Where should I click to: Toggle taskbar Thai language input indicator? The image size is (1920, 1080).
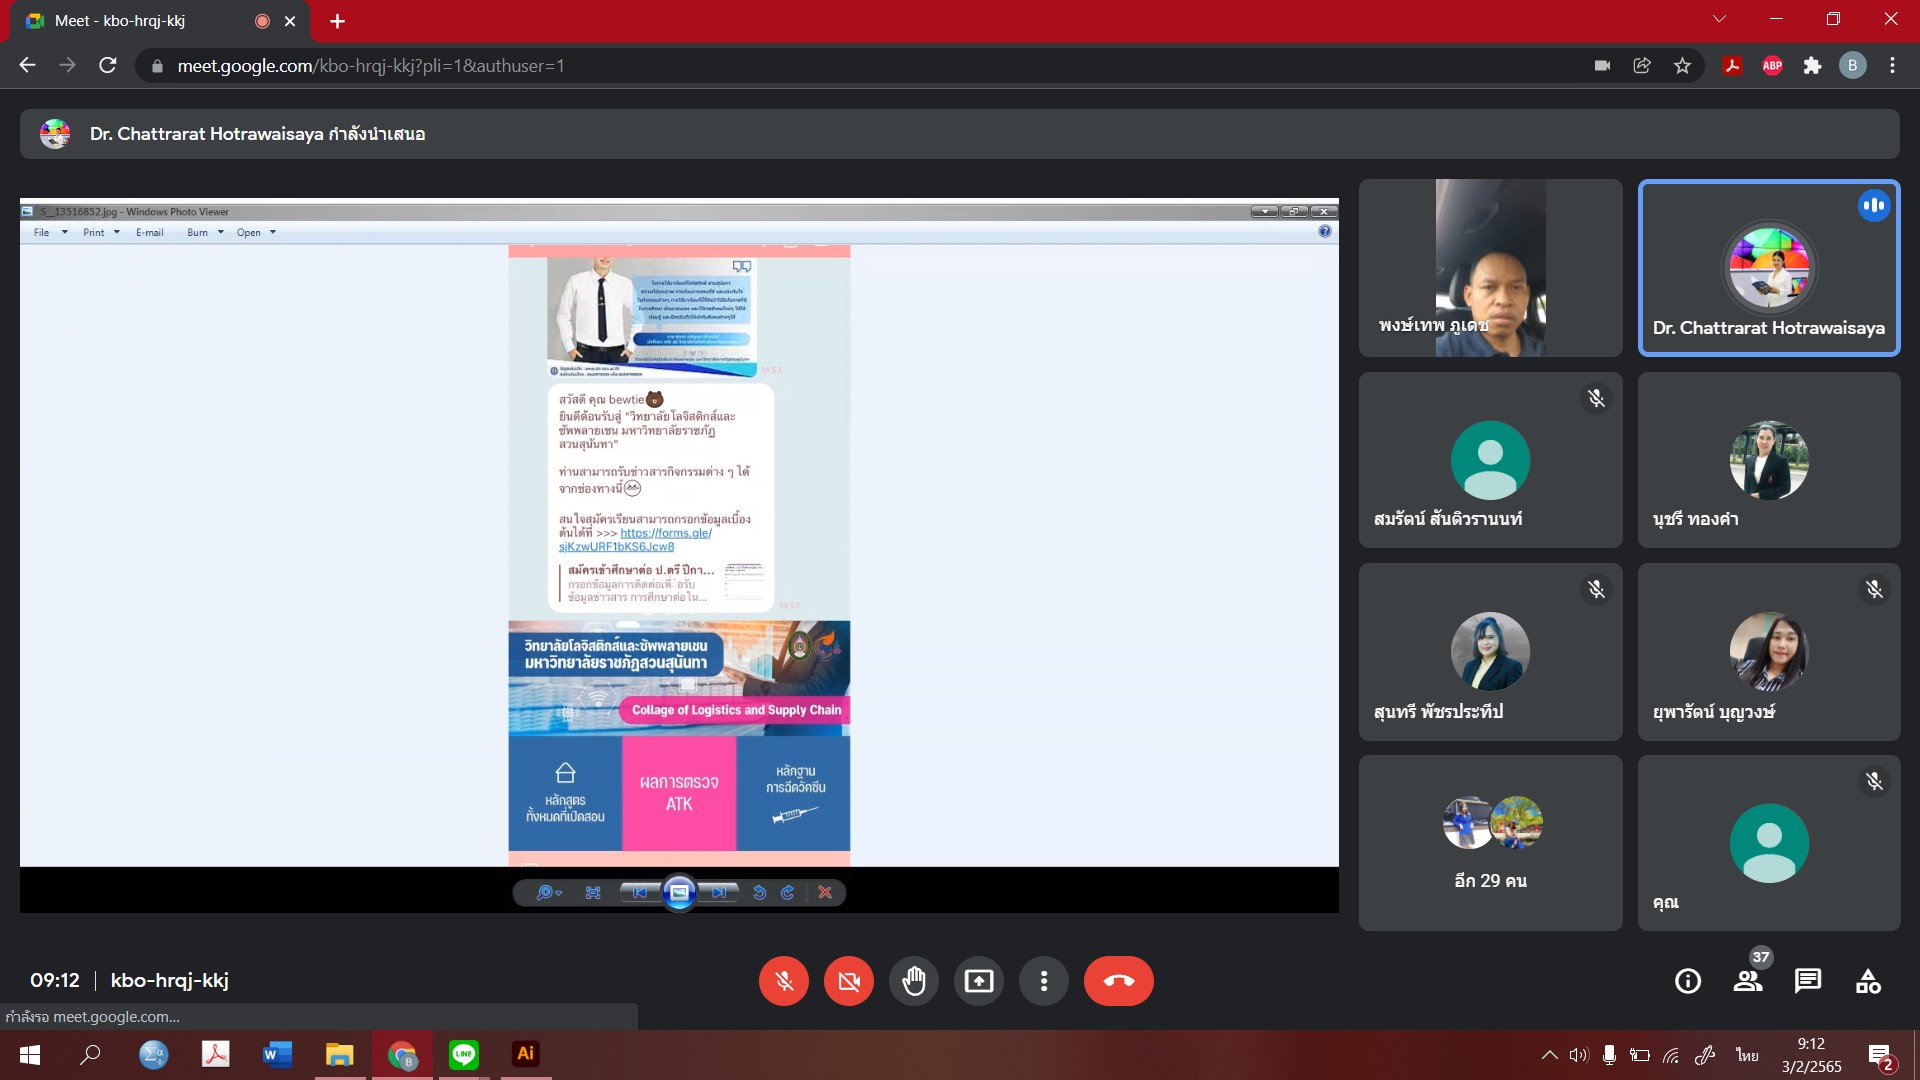(x=1747, y=1055)
